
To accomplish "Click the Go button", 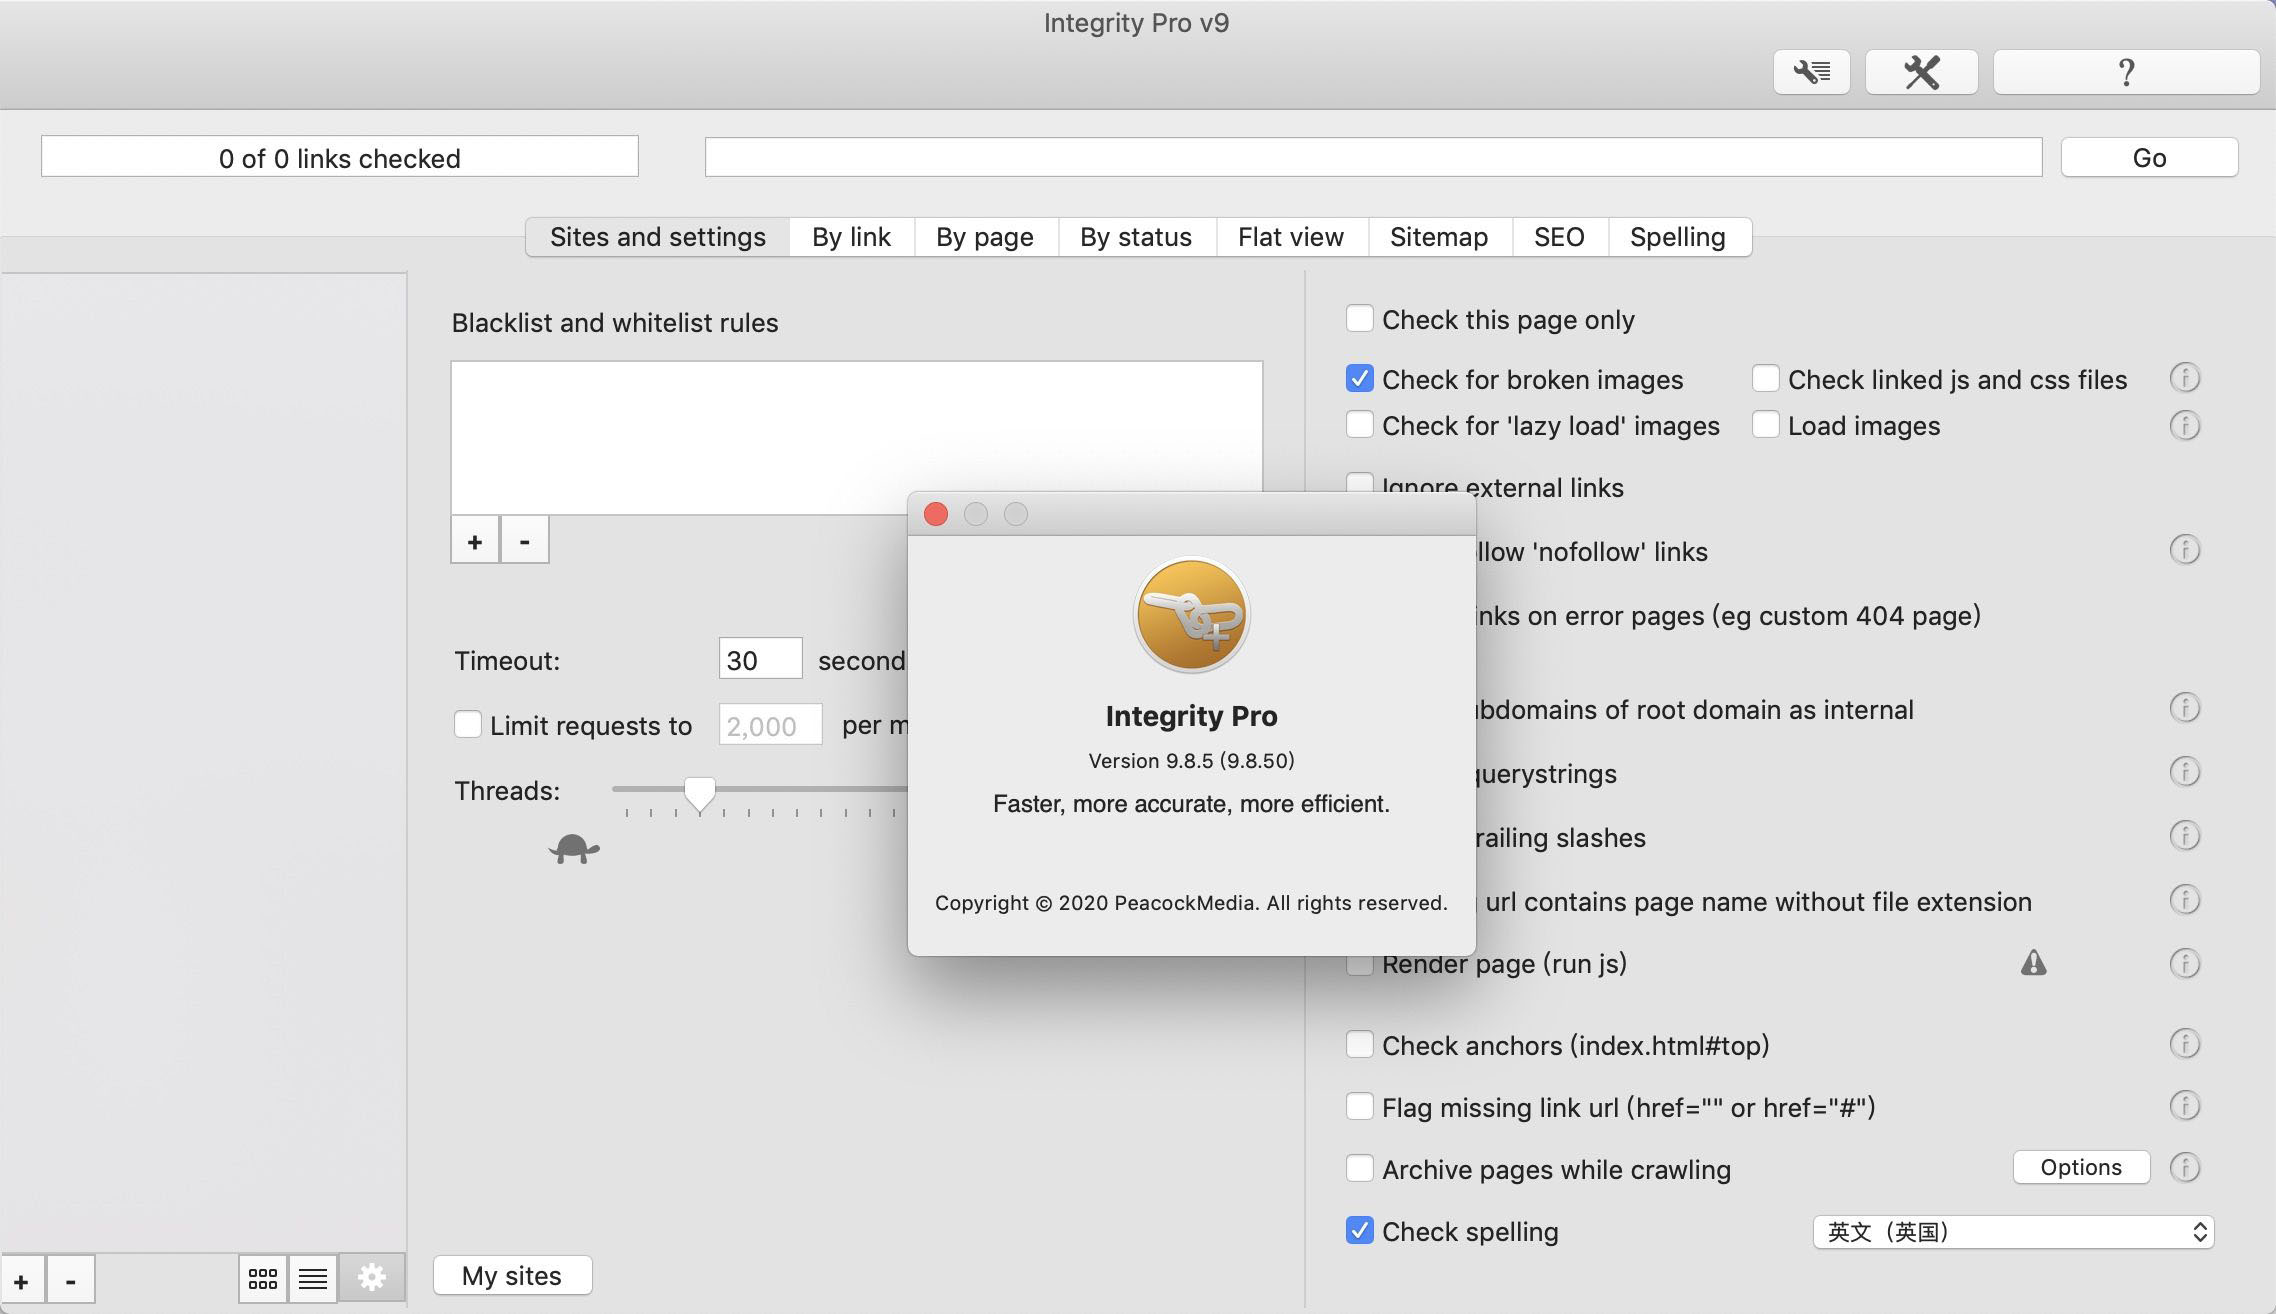I will pos(2149,158).
